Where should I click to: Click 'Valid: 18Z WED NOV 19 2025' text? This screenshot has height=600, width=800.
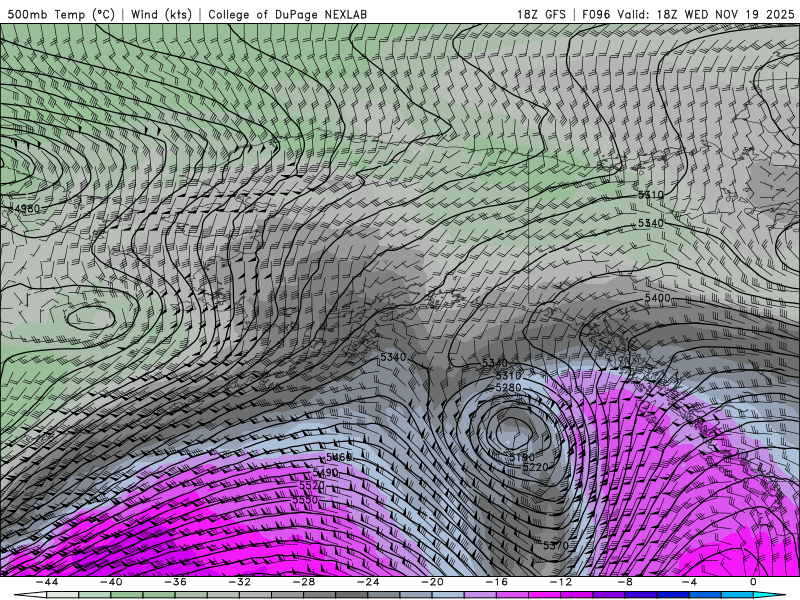pos(706,14)
